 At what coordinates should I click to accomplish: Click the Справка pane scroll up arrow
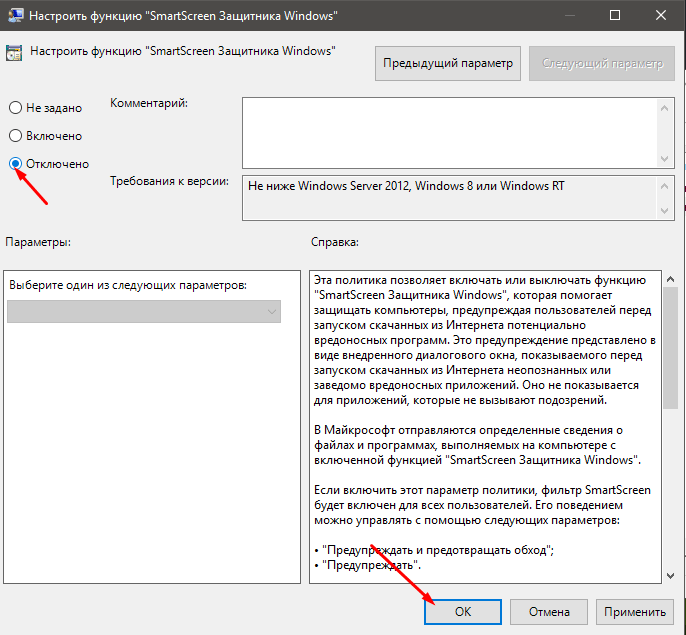point(670,279)
